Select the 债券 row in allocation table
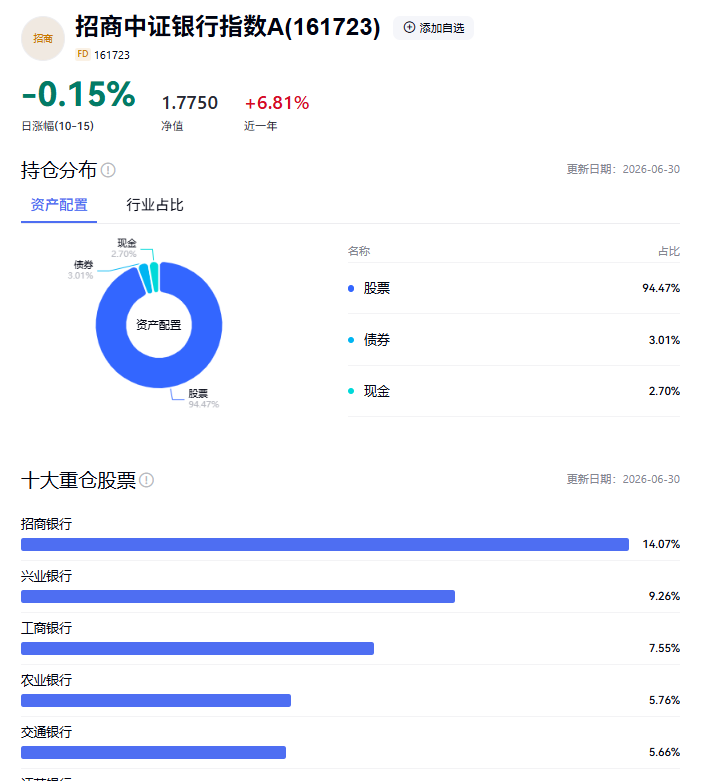This screenshot has width=711, height=781. click(x=514, y=340)
